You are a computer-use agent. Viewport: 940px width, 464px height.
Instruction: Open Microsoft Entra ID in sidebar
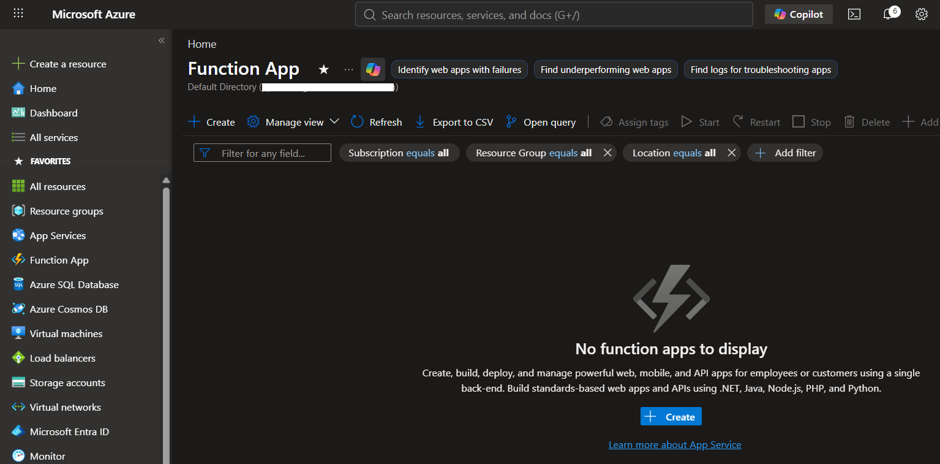click(61, 432)
